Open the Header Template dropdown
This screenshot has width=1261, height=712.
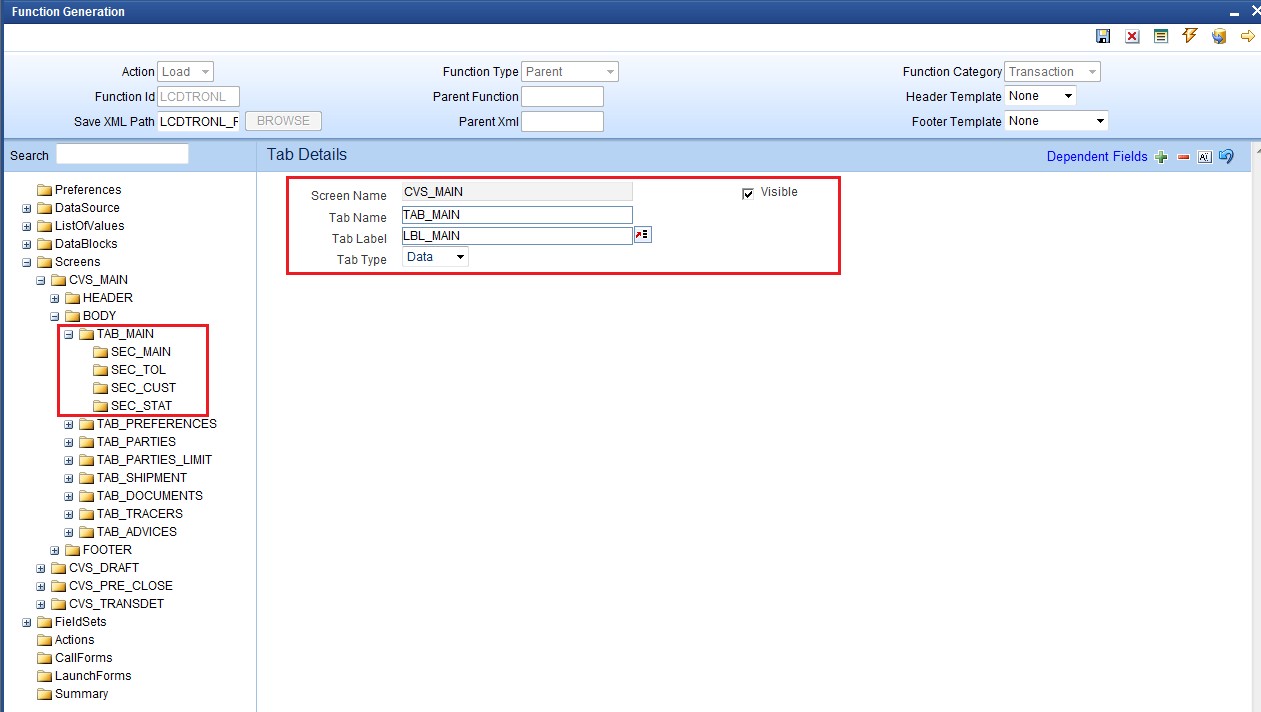[x=1041, y=96]
